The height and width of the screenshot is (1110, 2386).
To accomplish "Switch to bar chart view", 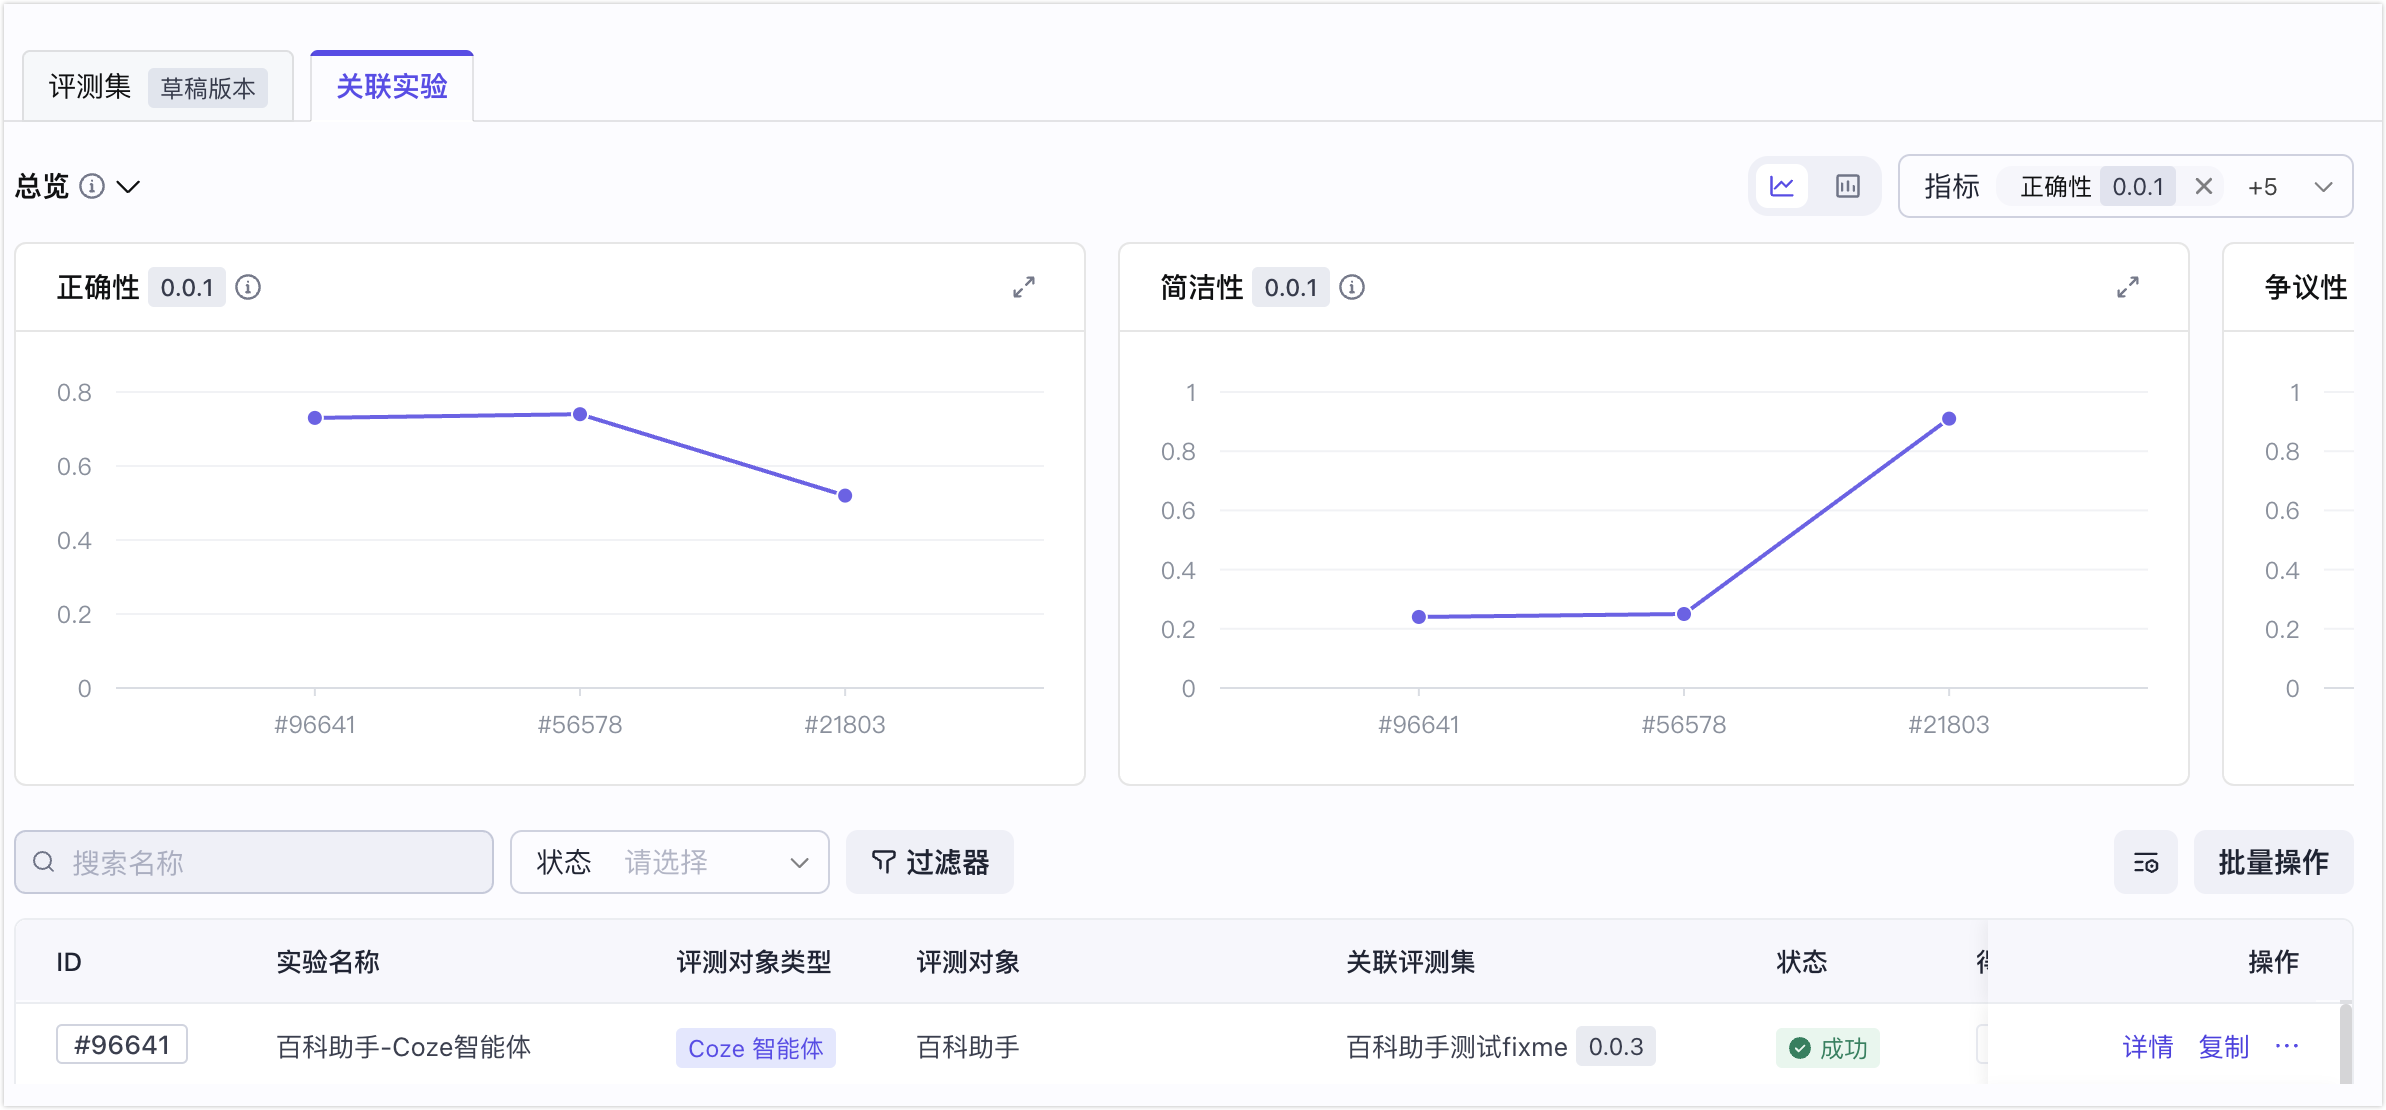I will pos(1848,187).
